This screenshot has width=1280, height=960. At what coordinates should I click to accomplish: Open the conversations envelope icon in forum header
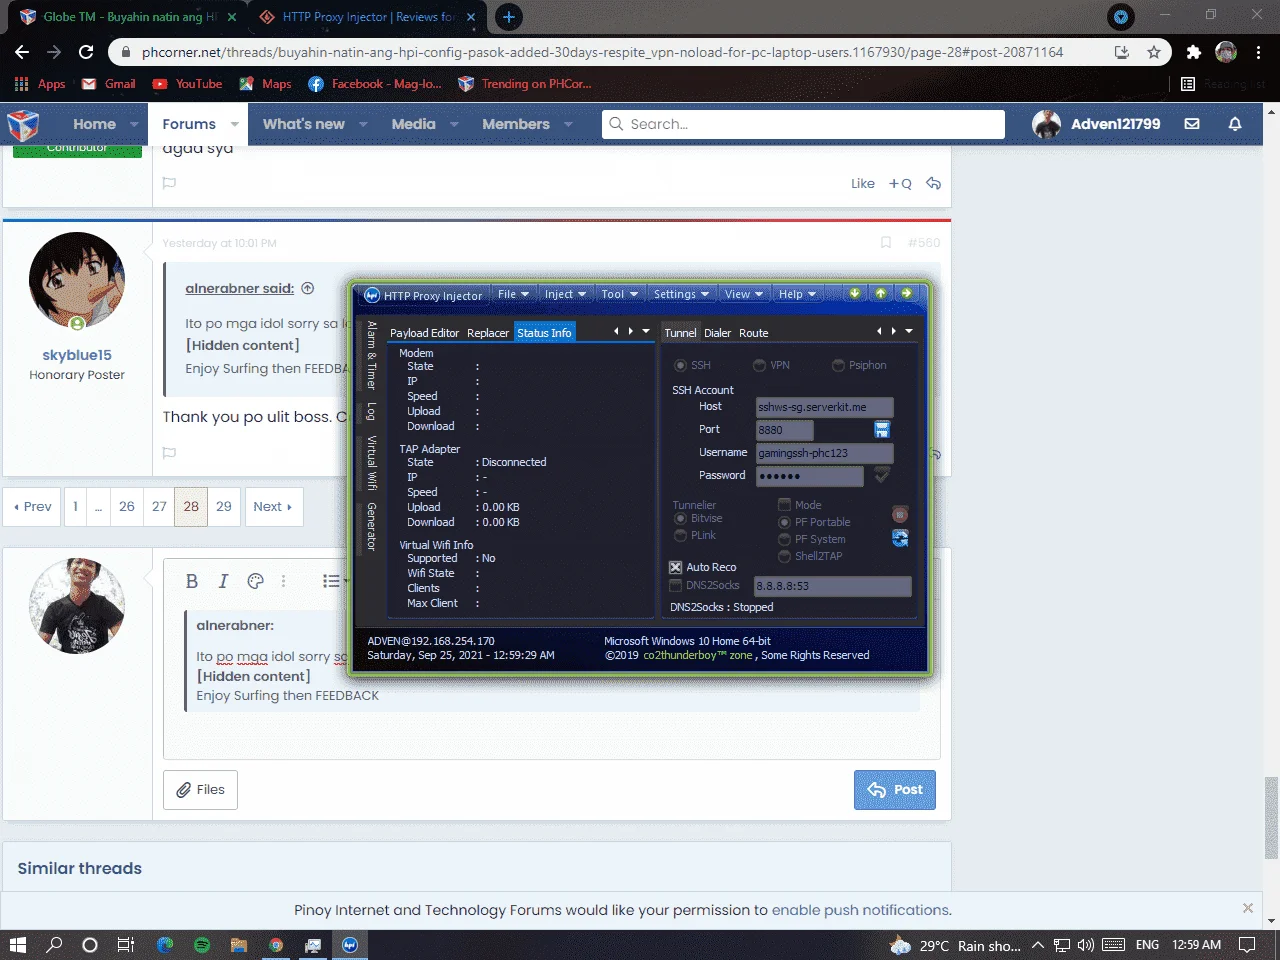pyautogui.click(x=1192, y=124)
